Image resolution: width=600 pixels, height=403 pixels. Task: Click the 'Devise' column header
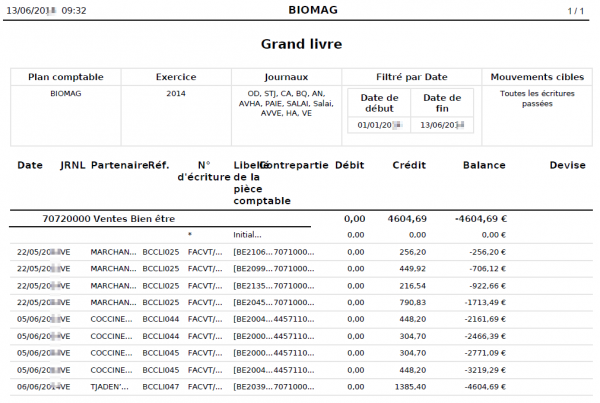click(567, 165)
